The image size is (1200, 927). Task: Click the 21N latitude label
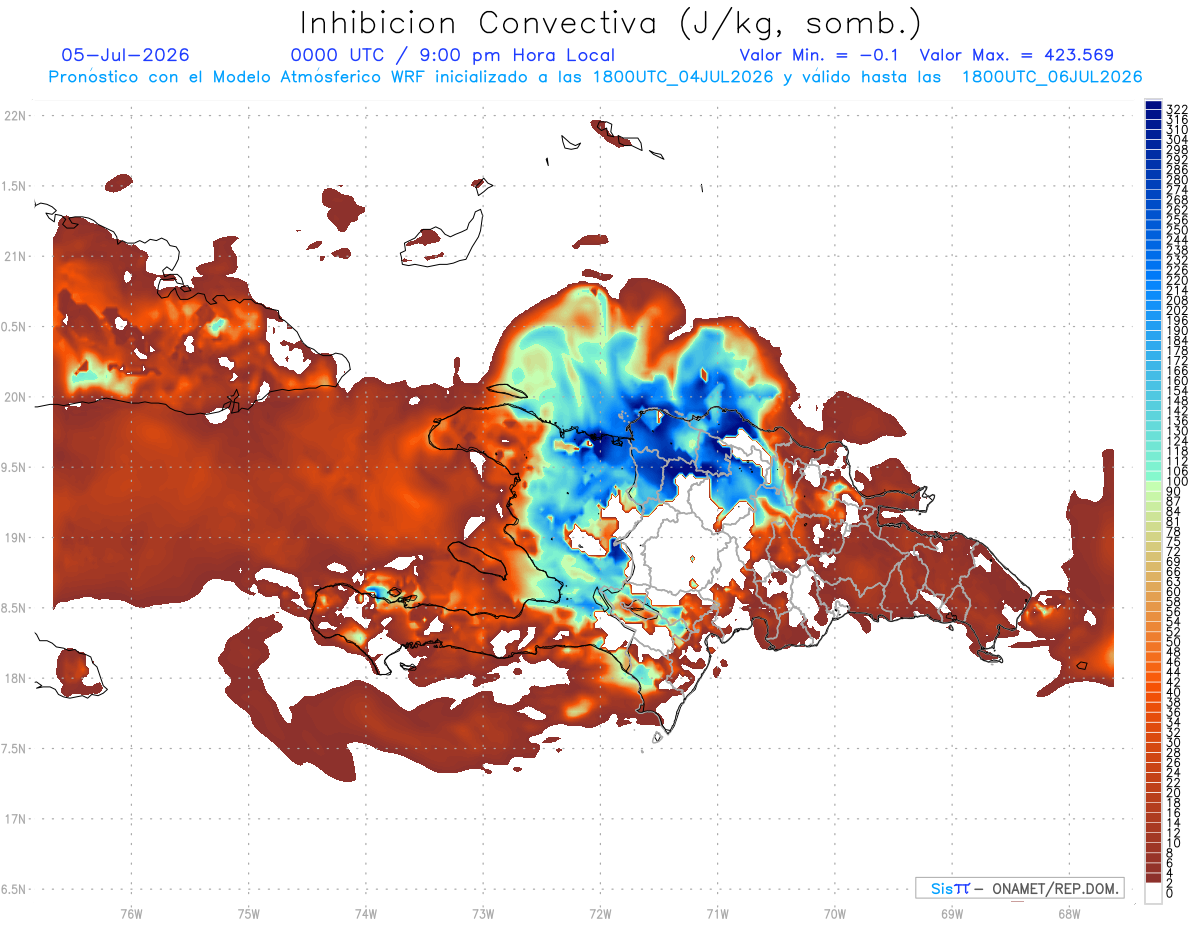click(16, 257)
